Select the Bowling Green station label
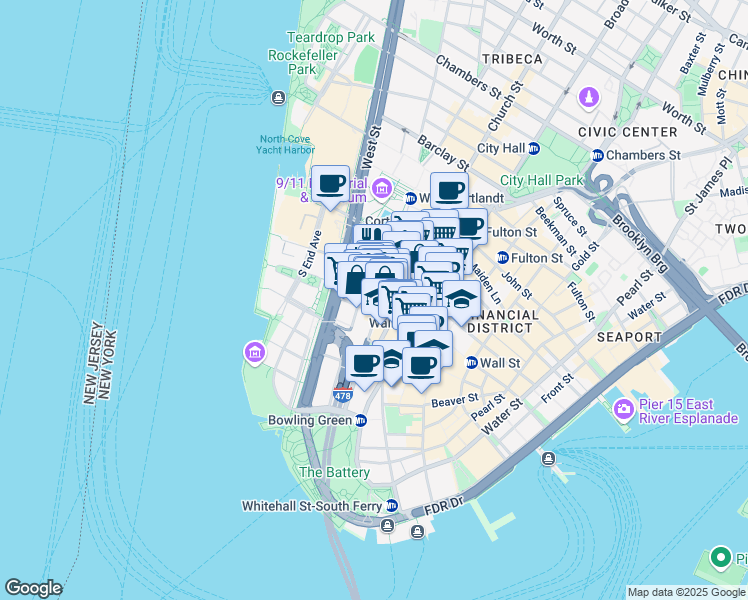The width and height of the screenshot is (748, 600). tap(310, 420)
